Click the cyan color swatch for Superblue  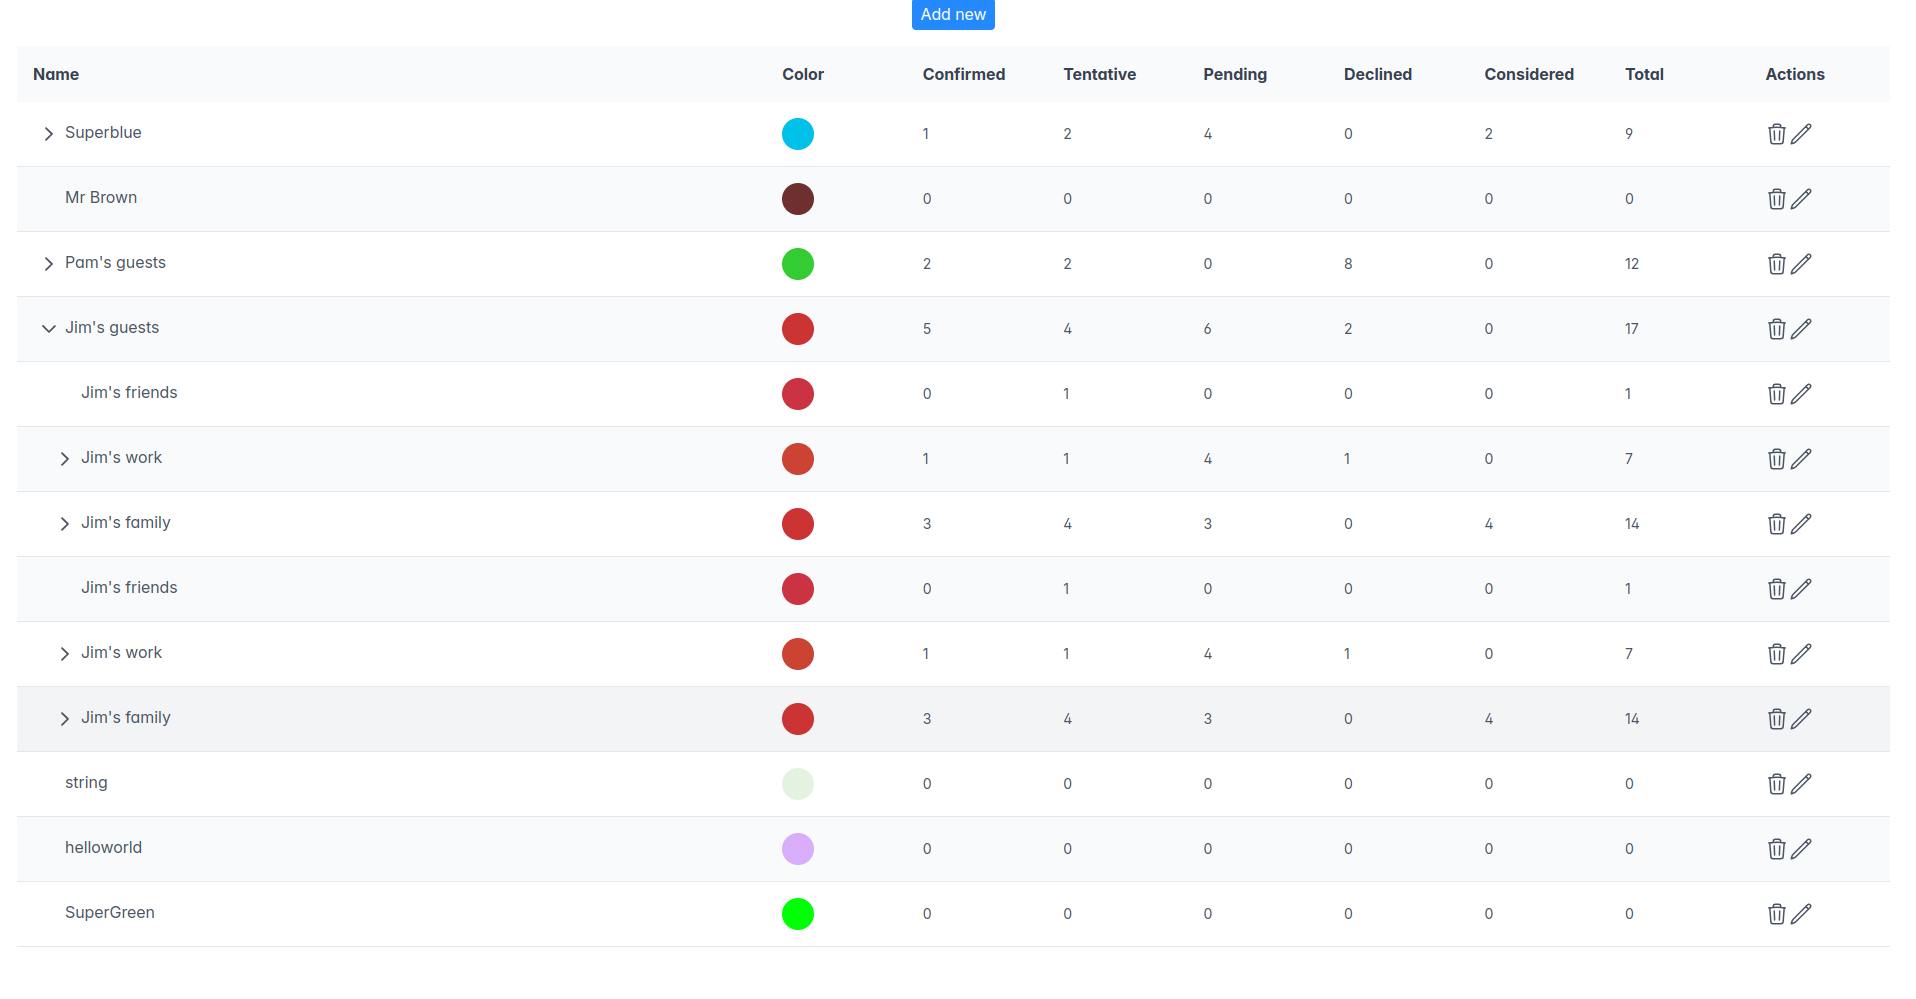[x=797, y=134]
